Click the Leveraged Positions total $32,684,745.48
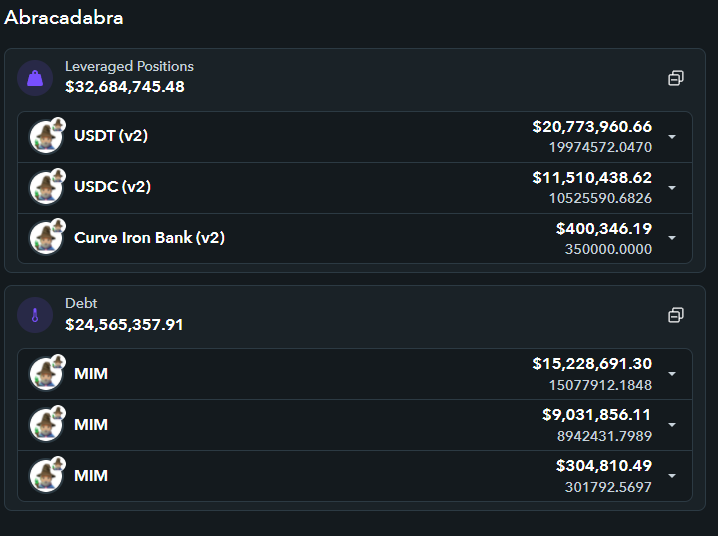718x536 pixels. point(125,87)
